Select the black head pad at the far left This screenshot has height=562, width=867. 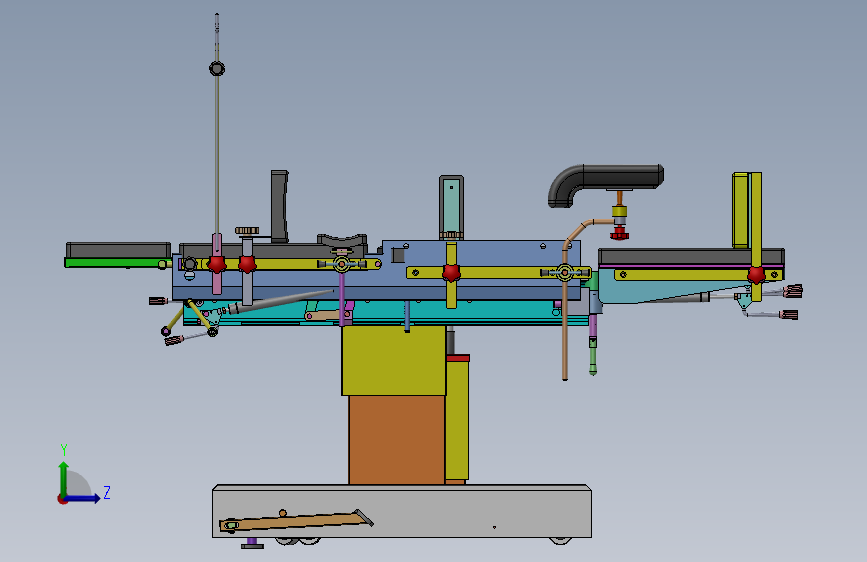coord(118,250)
